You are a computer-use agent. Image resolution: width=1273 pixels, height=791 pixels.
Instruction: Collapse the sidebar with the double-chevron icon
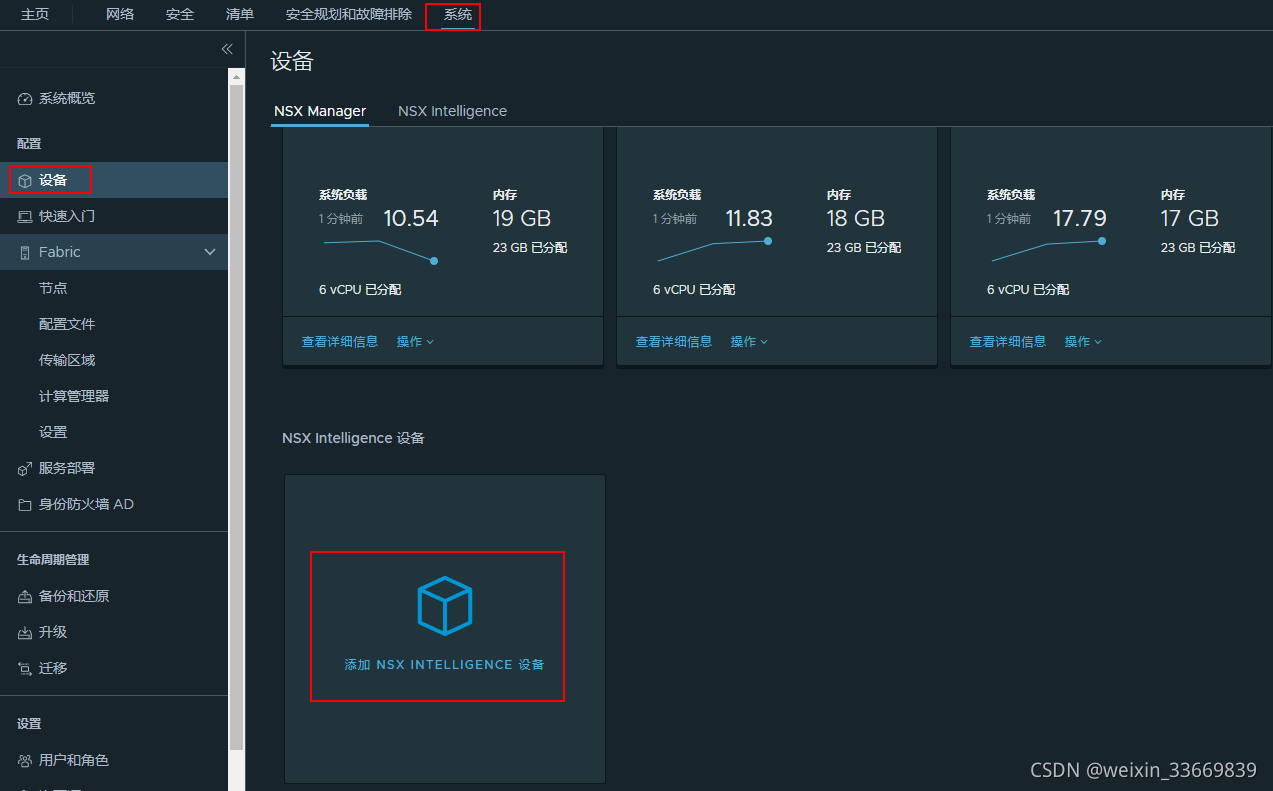click(227, 49)
